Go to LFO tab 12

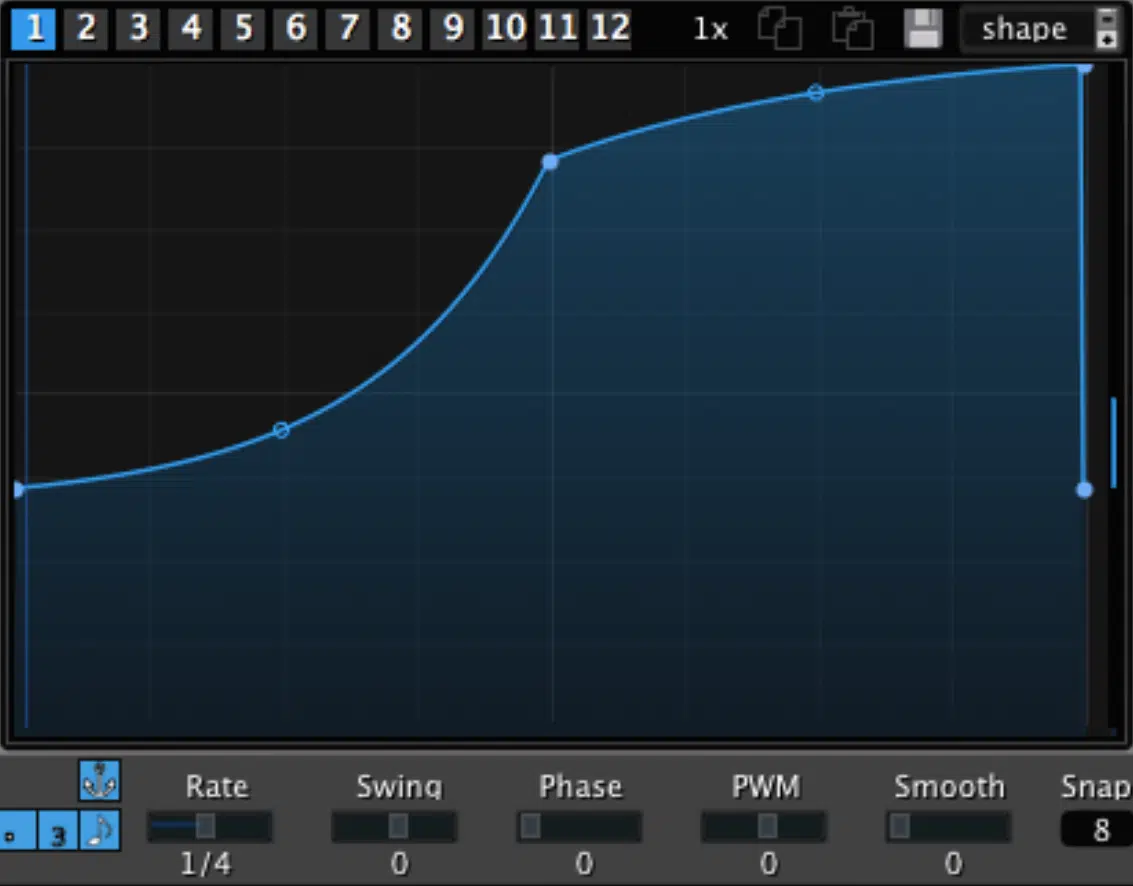(x=610, y=29)
